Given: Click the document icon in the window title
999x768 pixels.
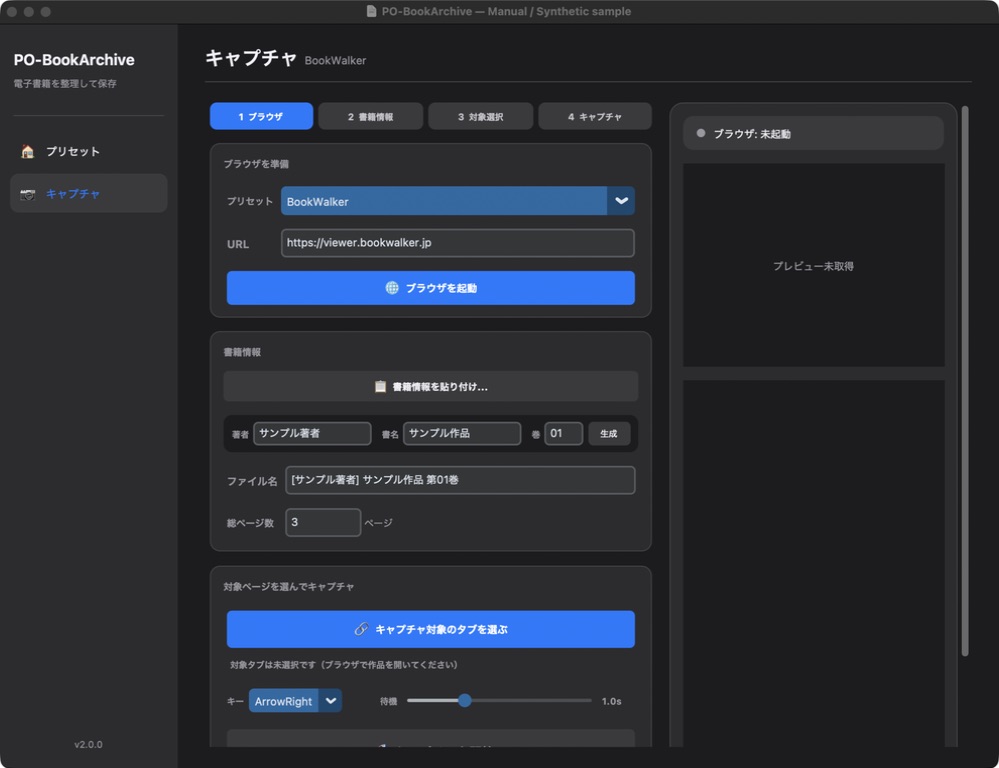Looking at the screenshot, I should pyautogui.click(x=371, y=11).
